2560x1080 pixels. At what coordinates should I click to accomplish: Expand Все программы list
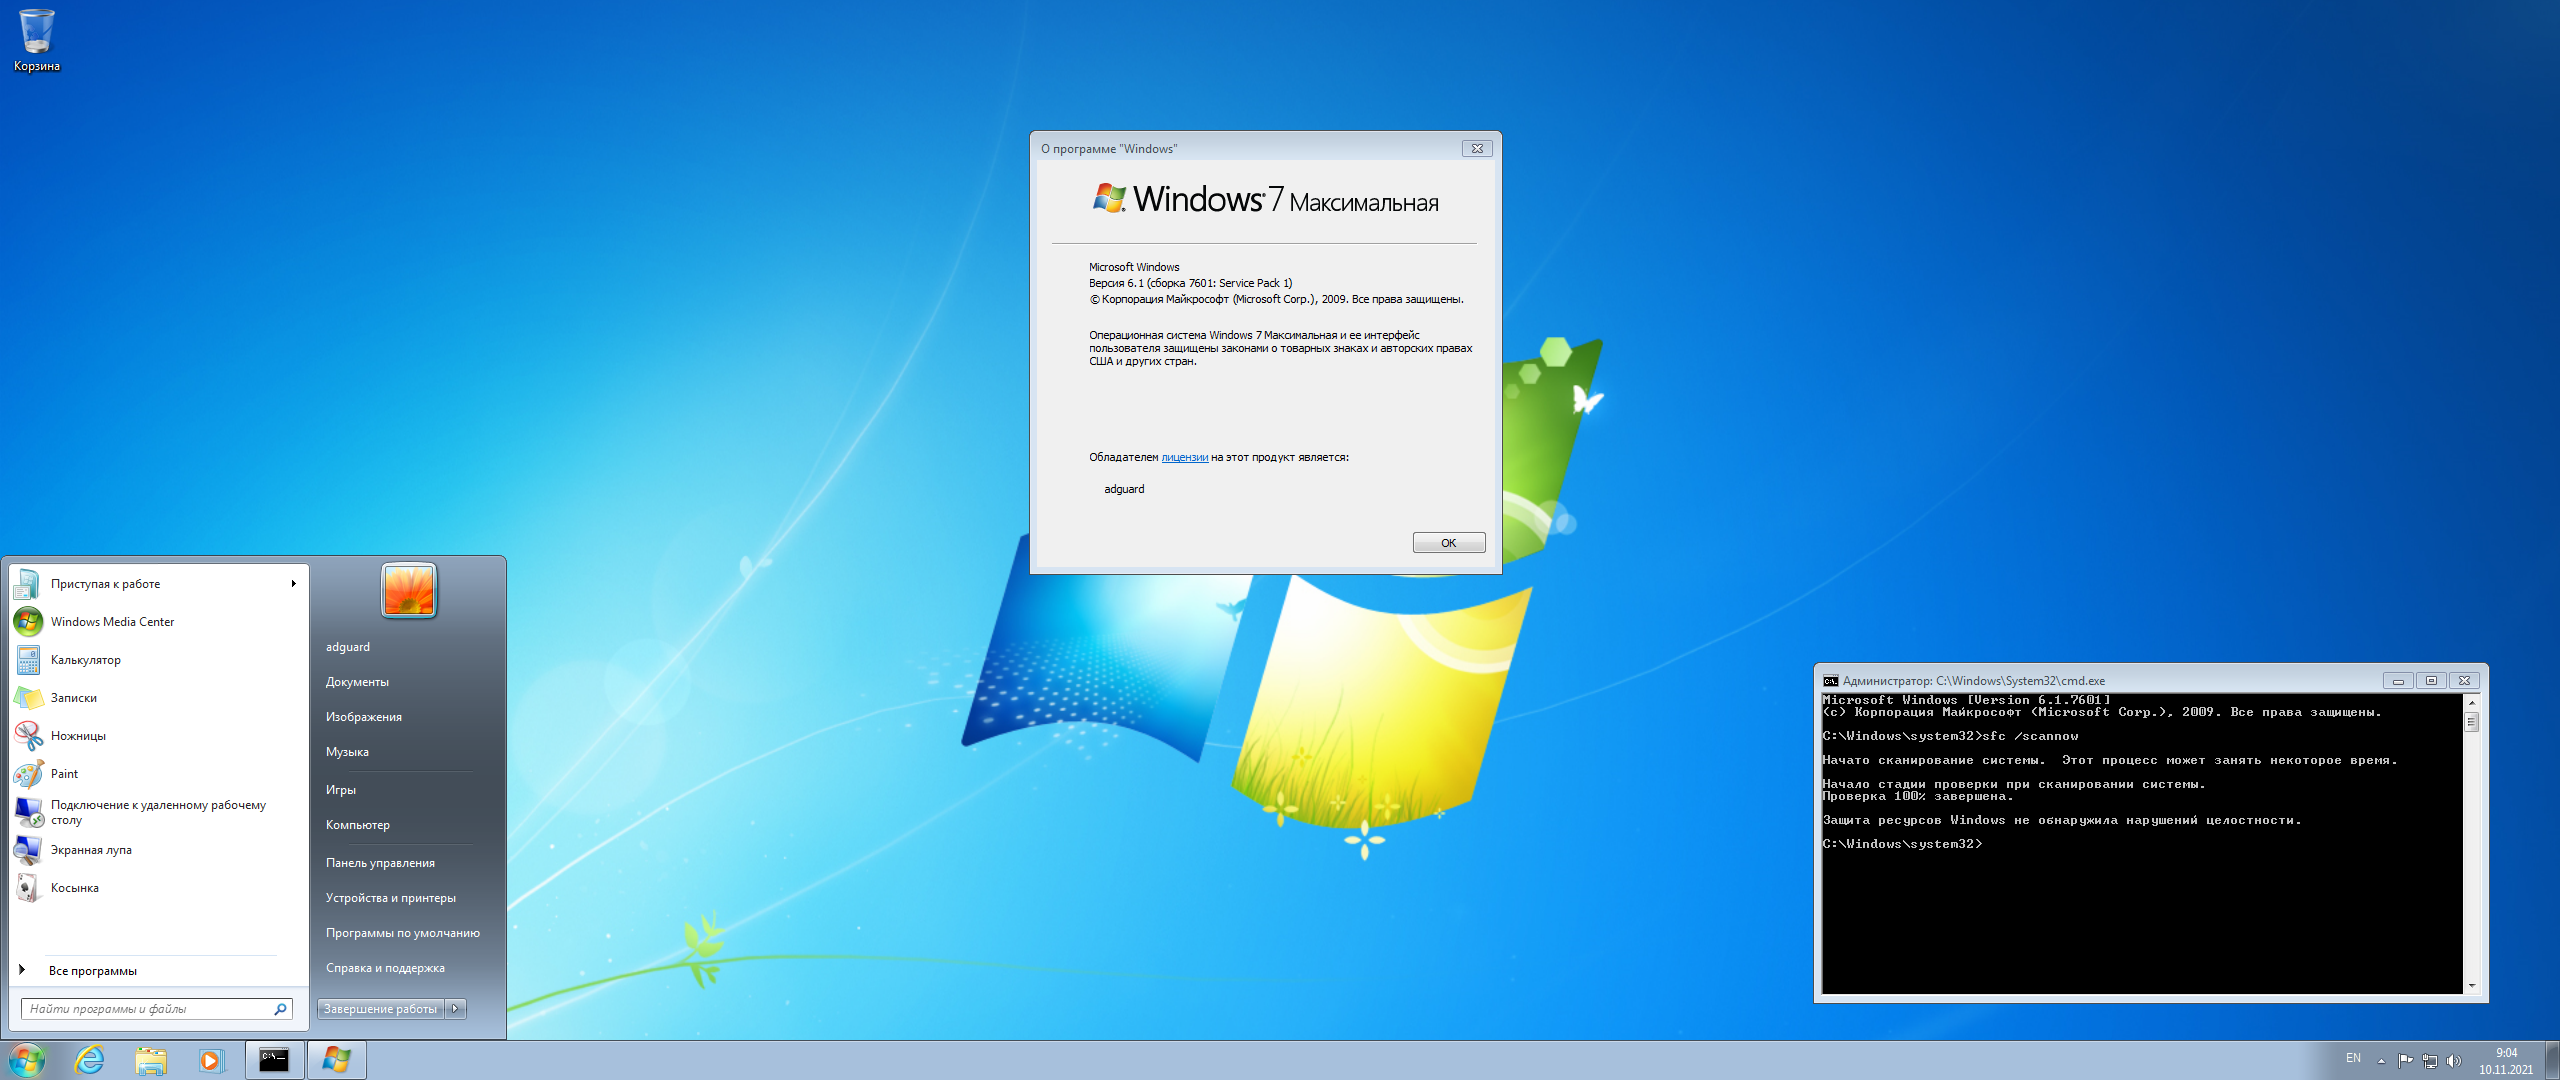(x=156, y=971)
